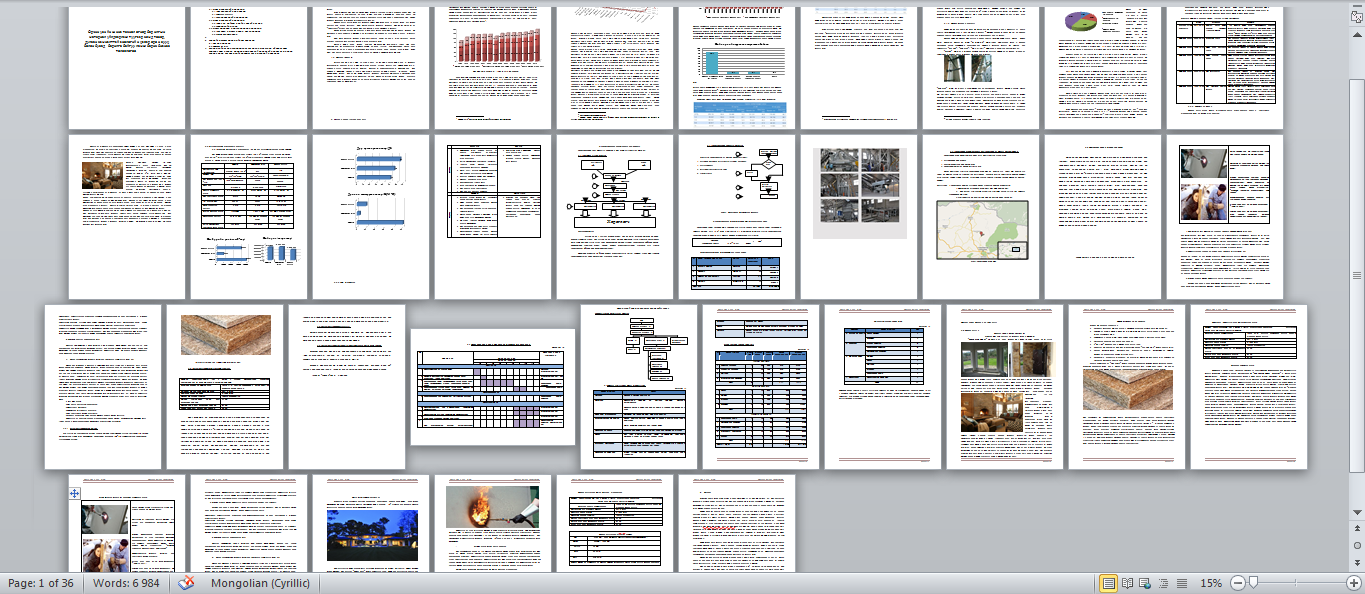Click the Zoom Out minus button
Screen dimensions: 1365x594
(1238, 583)
